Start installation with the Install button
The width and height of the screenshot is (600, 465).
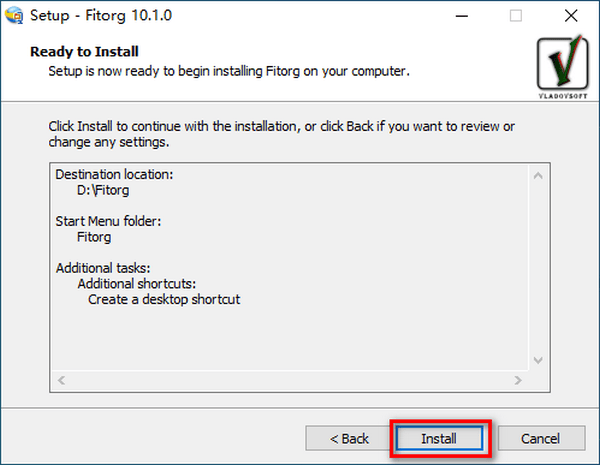pyautogui.click(x=439, y=438)
